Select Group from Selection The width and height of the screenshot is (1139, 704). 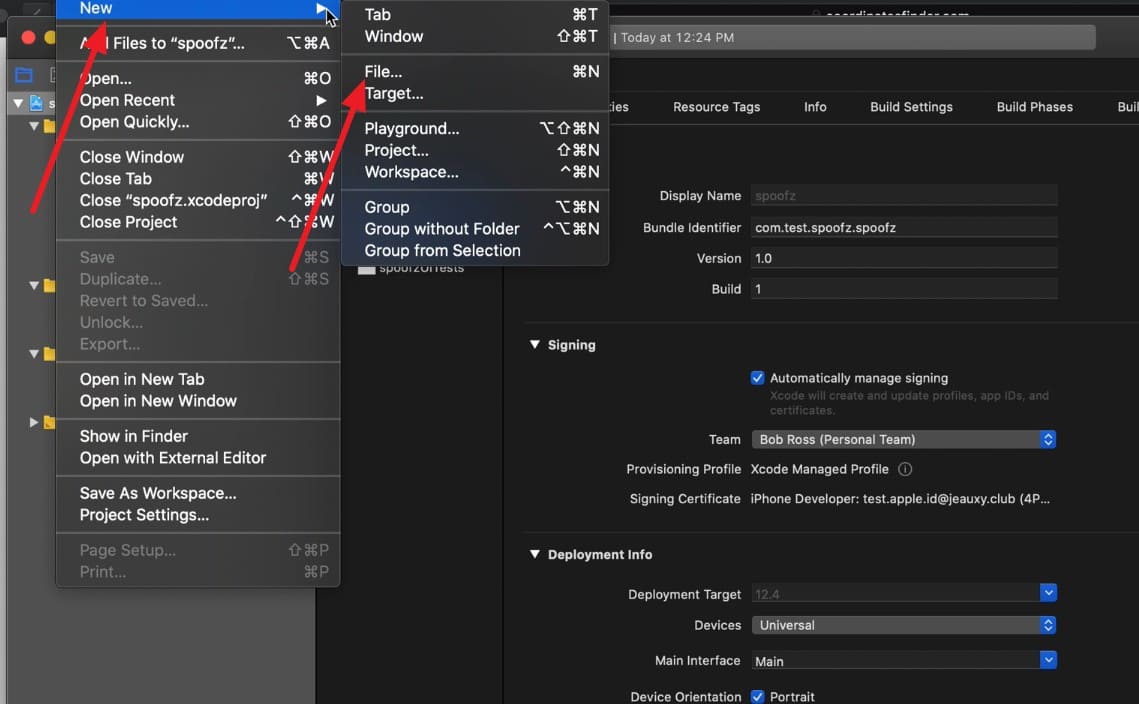(x=475, y=251)
